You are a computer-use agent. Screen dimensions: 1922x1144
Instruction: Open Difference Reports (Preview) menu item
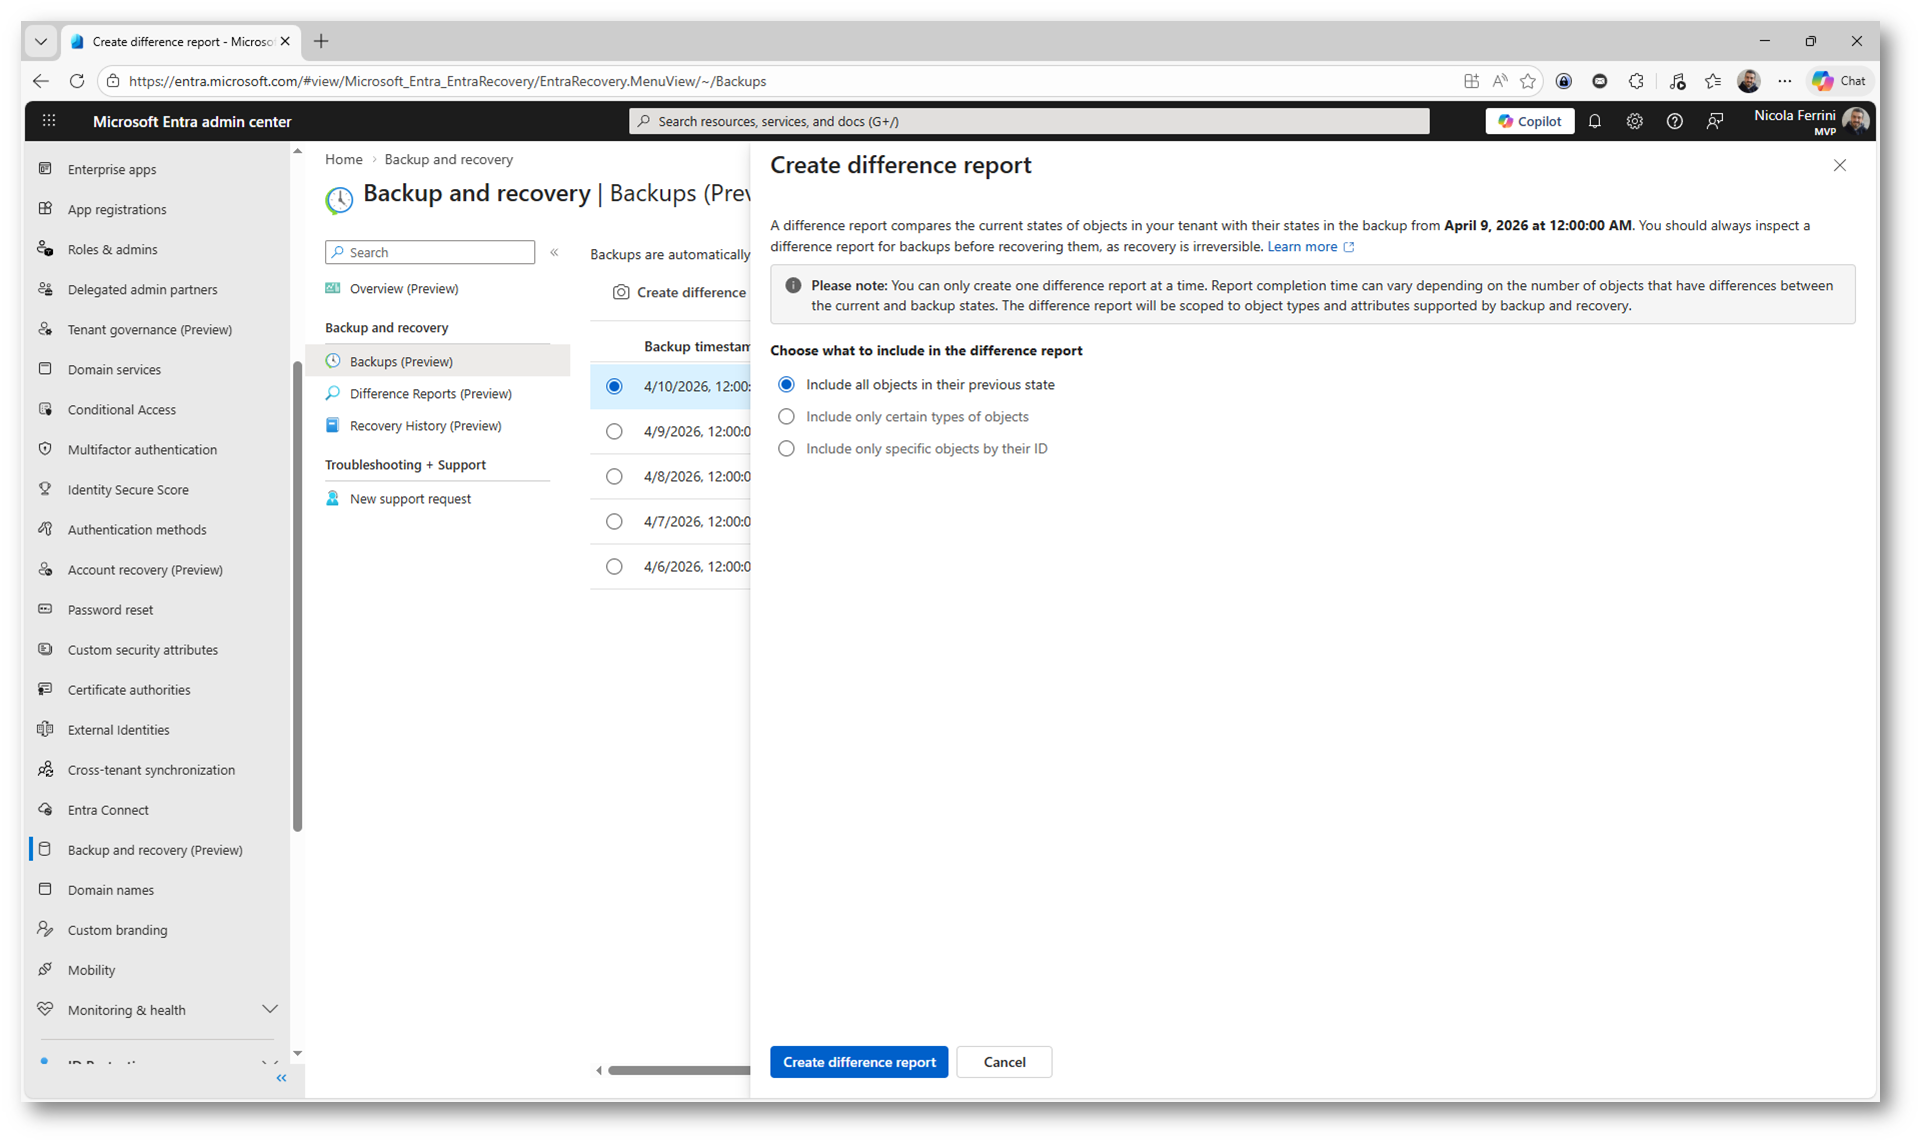click(x=430, y=394)
